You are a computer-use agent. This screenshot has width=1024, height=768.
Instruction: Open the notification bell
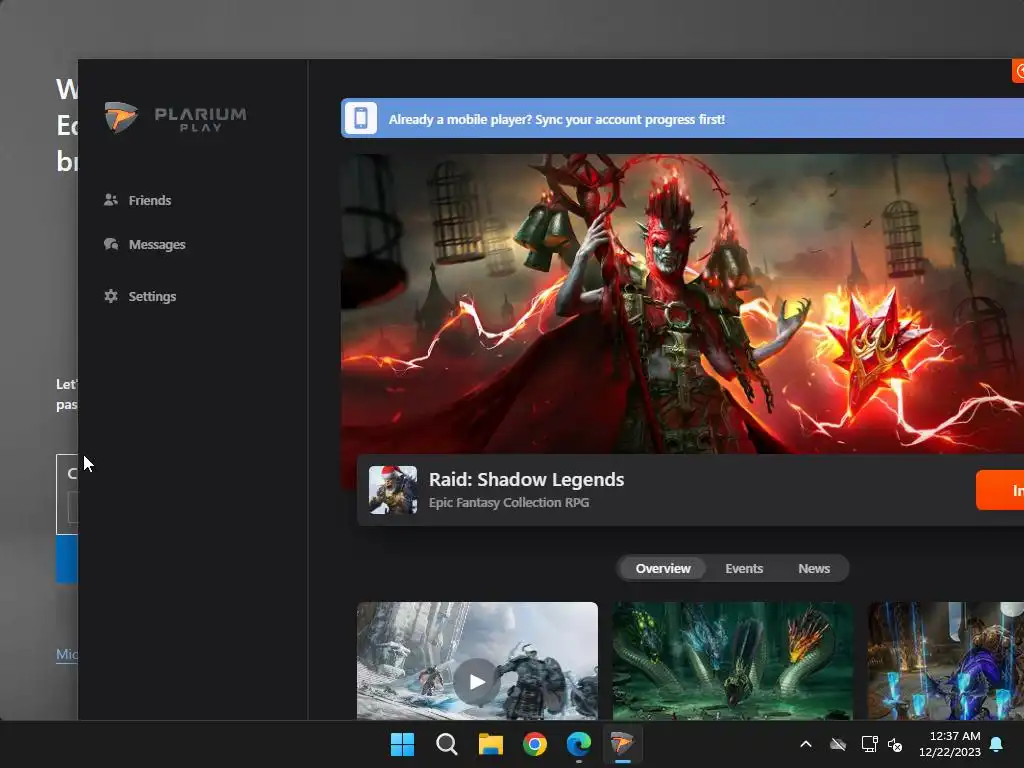[x=997, y=744]
